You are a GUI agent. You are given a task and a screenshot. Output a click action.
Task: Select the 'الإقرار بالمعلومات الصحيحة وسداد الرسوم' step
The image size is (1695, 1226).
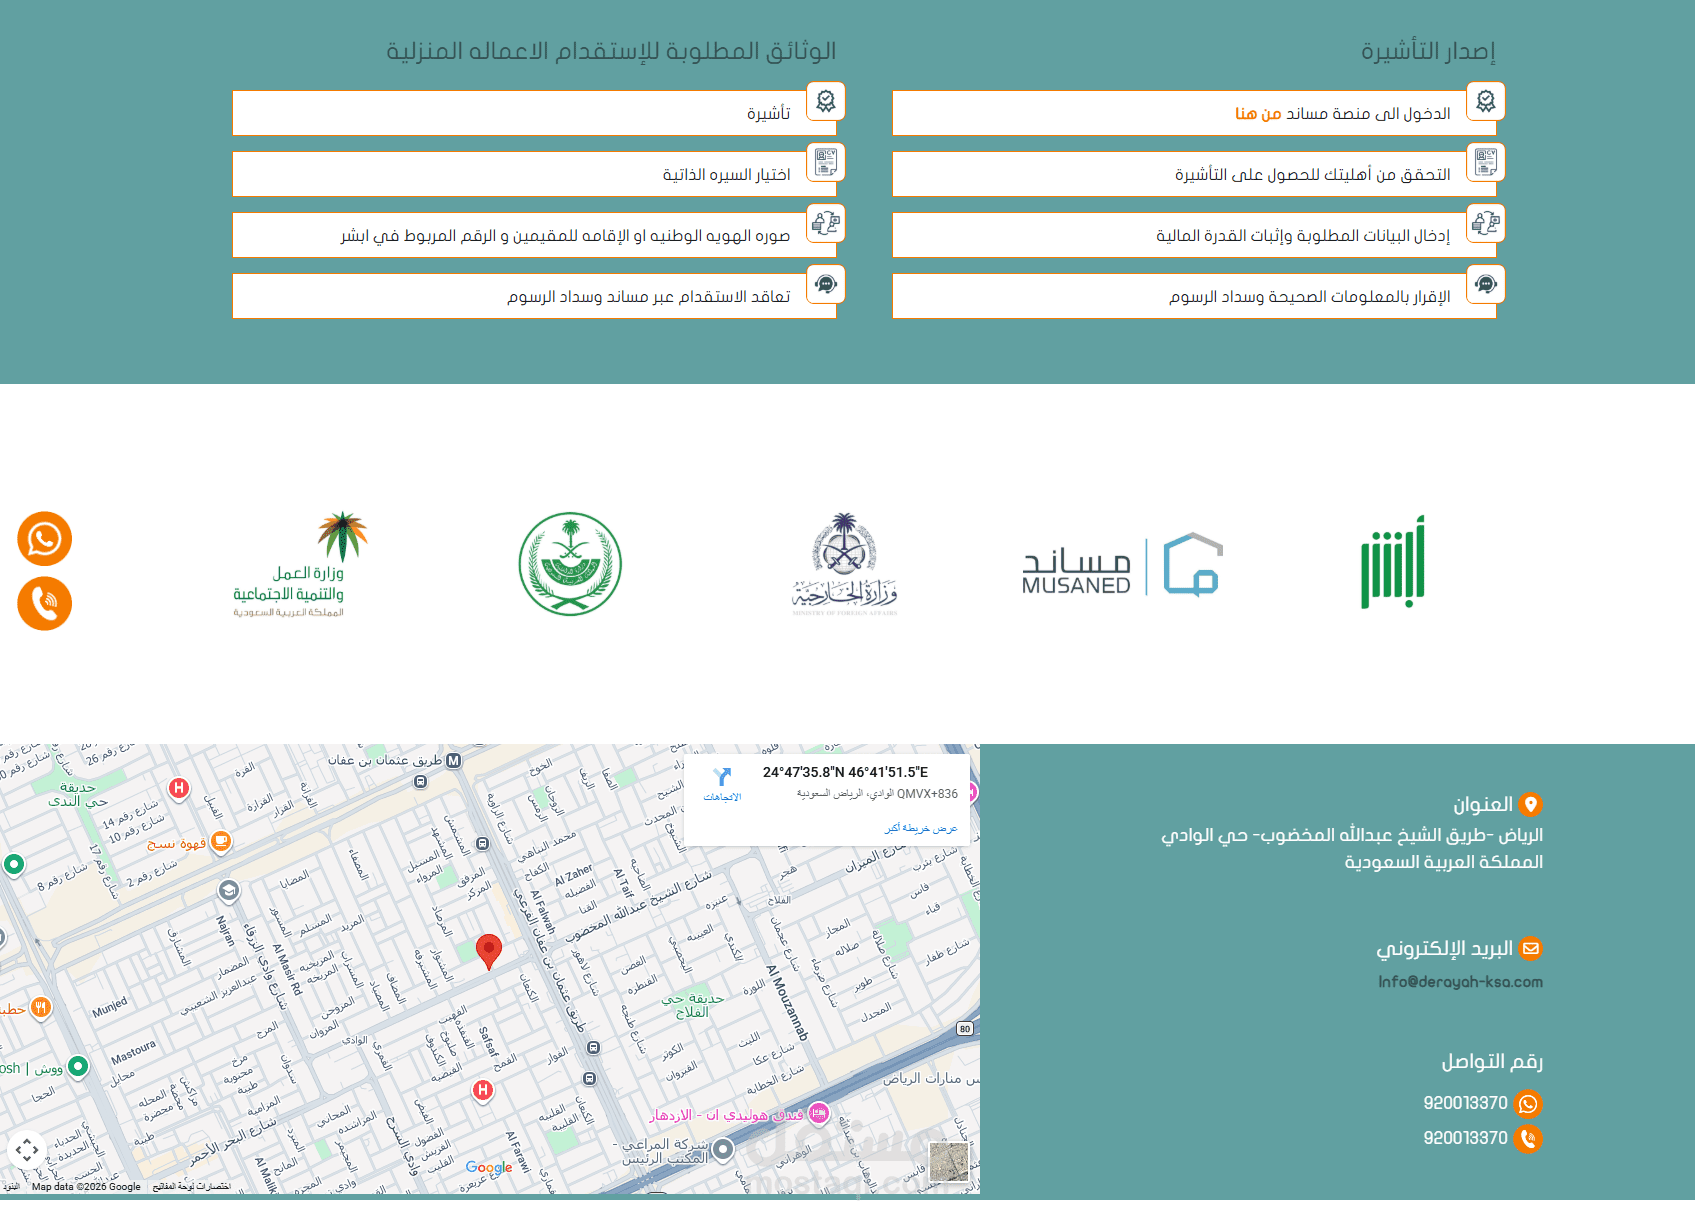point(1194,296)
